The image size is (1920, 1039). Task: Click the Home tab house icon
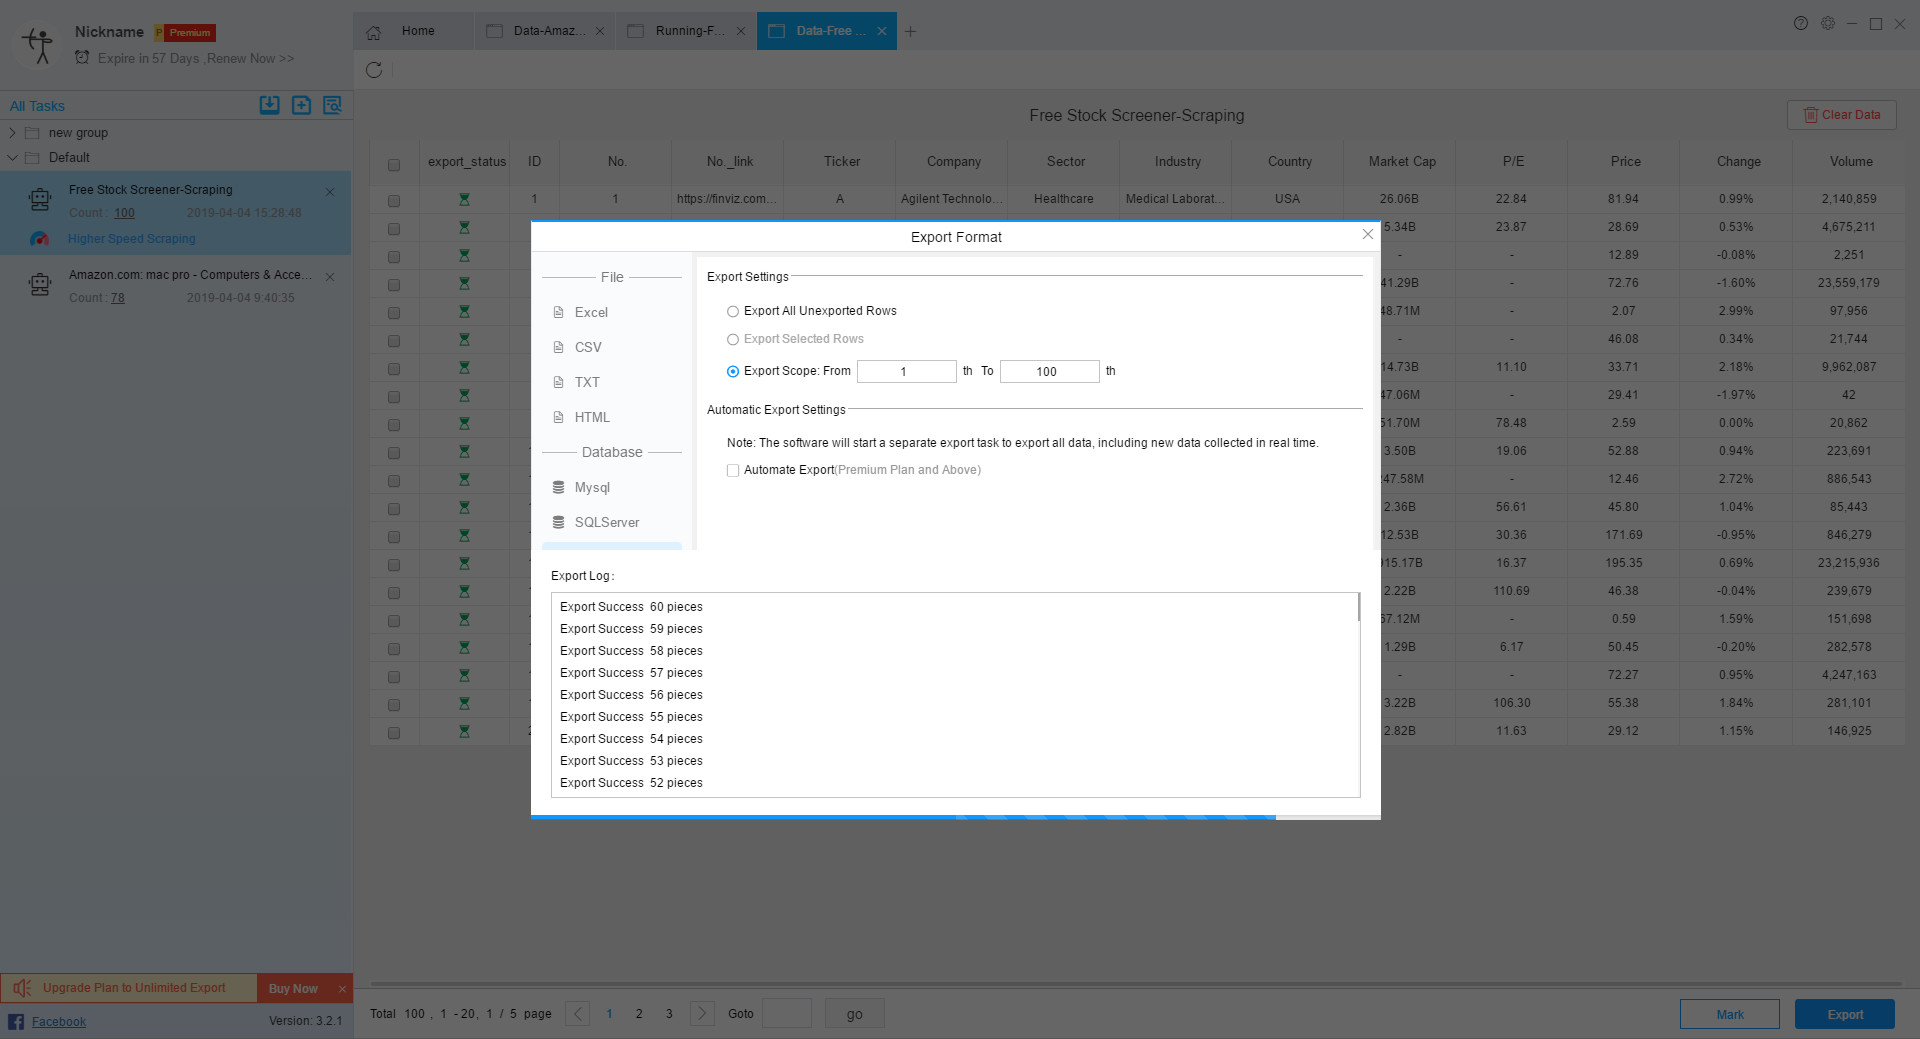(374, 32)
